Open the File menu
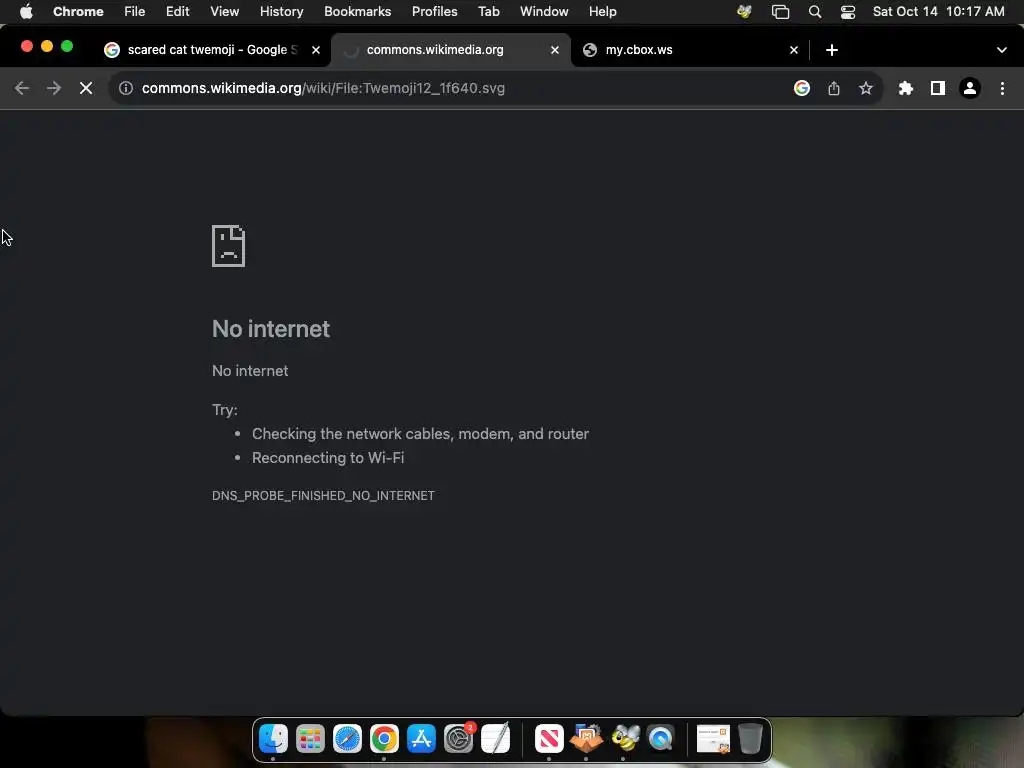The image size is (1024, 768). 135,12
